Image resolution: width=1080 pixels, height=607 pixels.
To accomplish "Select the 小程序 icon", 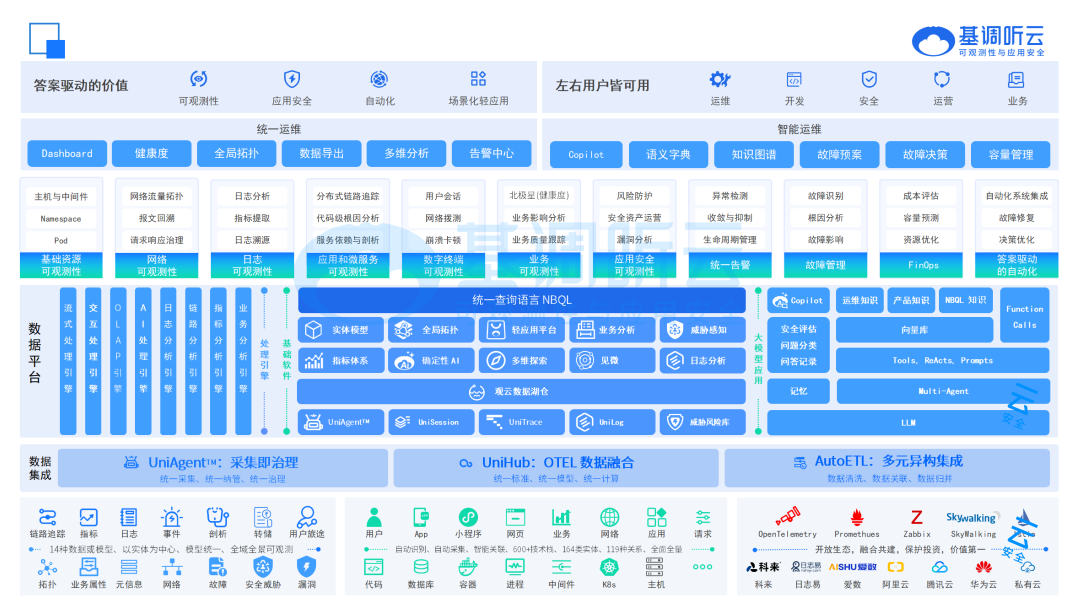I will click(468, 517).
